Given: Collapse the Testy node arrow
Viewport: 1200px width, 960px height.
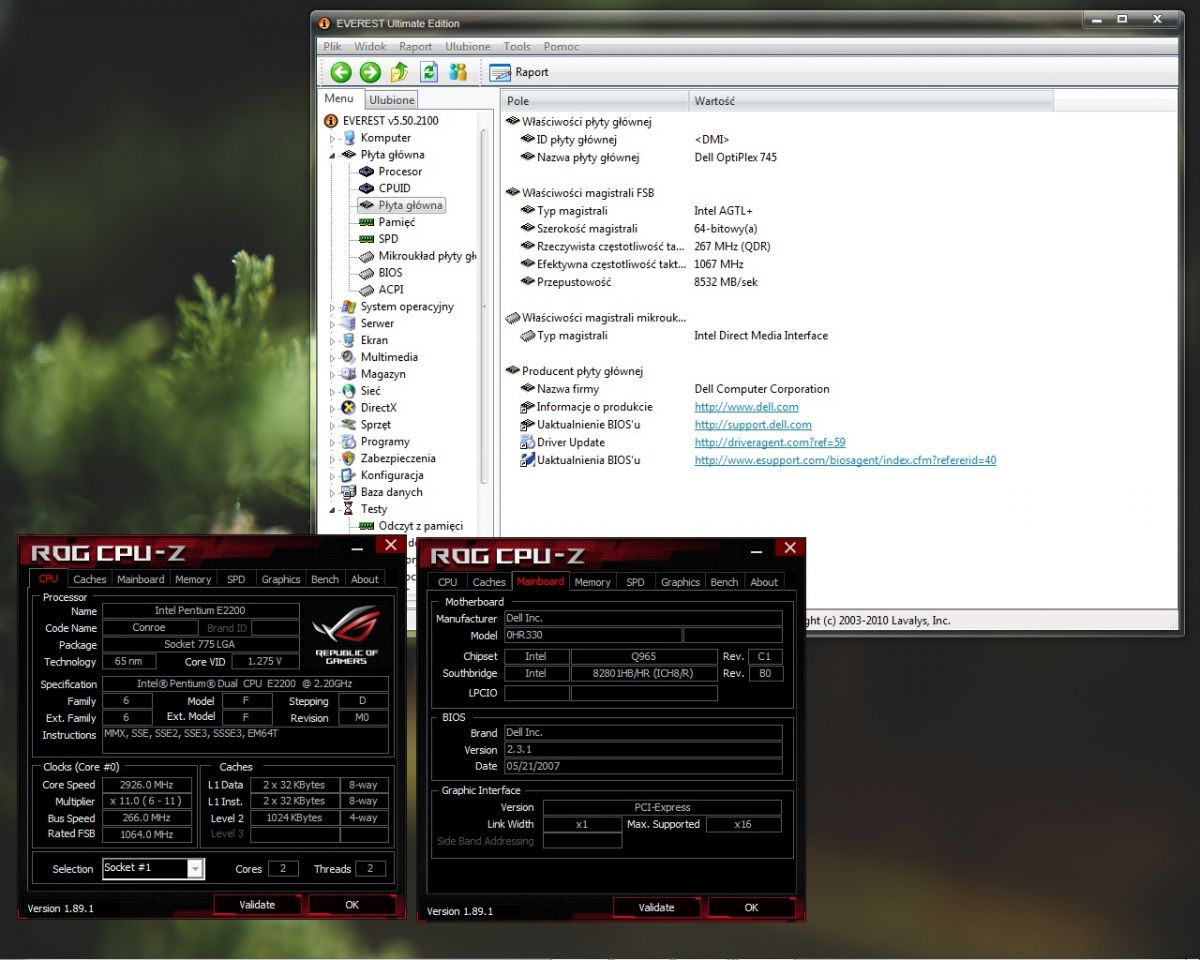Looking at the screenshot, I should 333,510.
